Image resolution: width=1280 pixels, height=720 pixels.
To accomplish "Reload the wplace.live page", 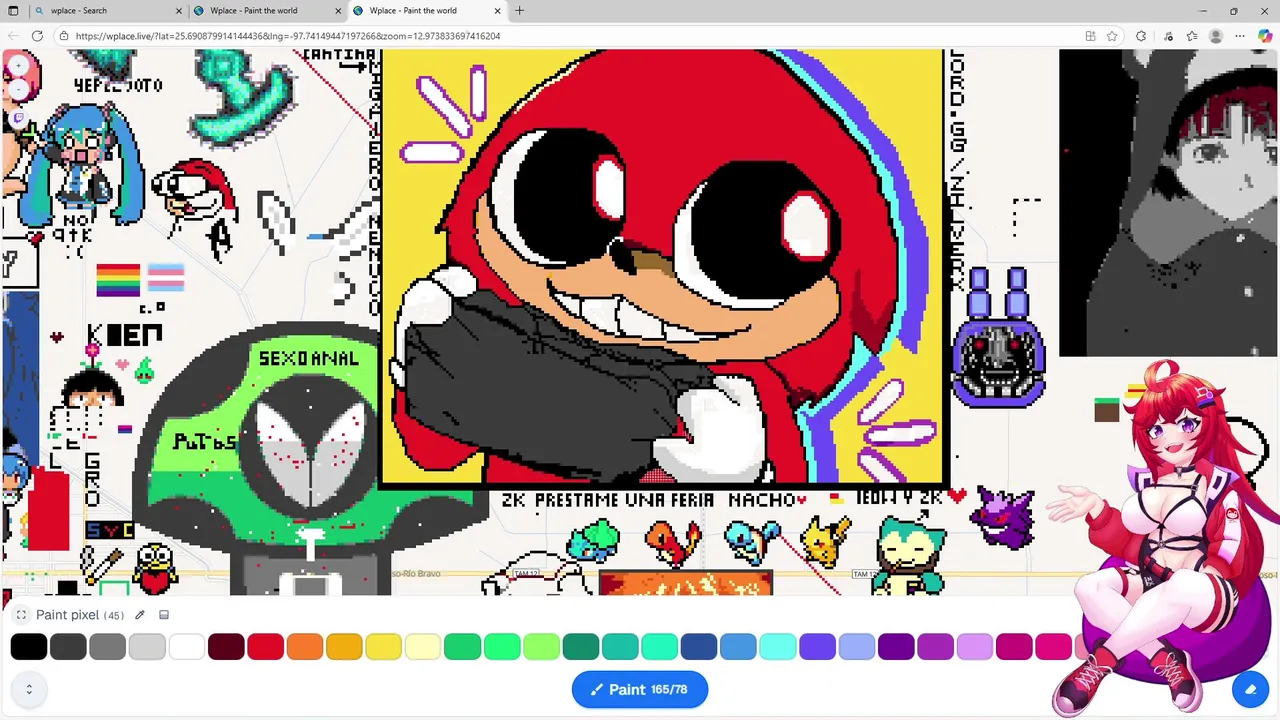I will (37, 36).
